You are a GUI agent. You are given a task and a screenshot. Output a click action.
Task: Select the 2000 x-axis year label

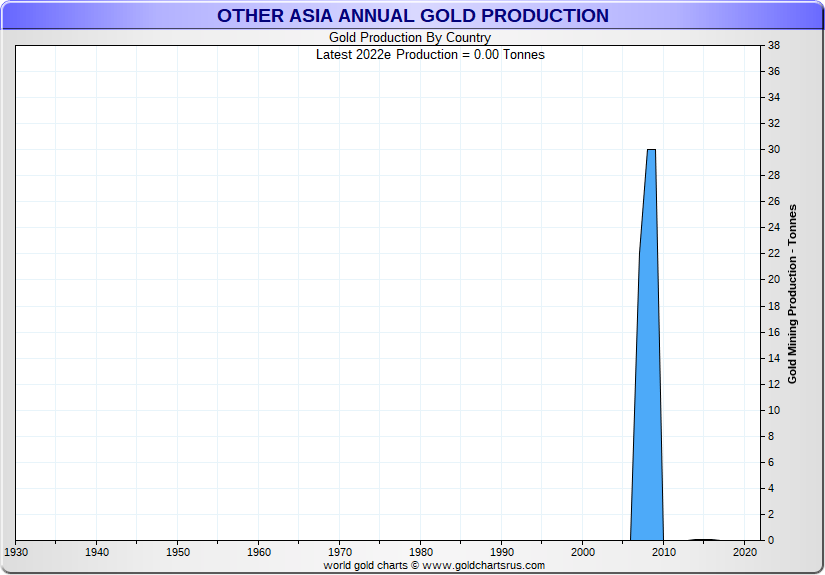point(583,552)
